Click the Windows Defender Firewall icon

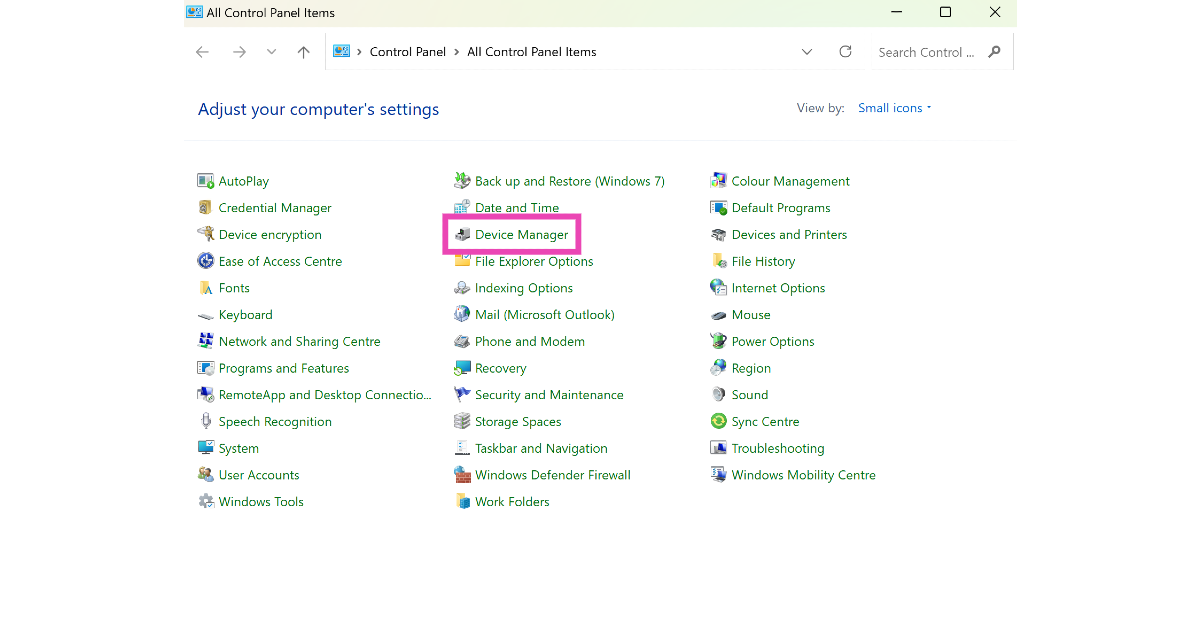[462, 475]
